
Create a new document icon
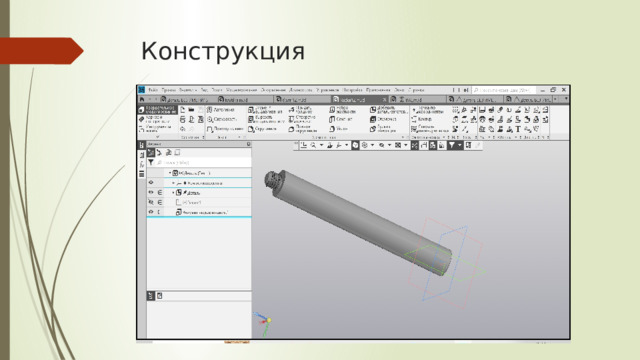[x=182, y=110]
